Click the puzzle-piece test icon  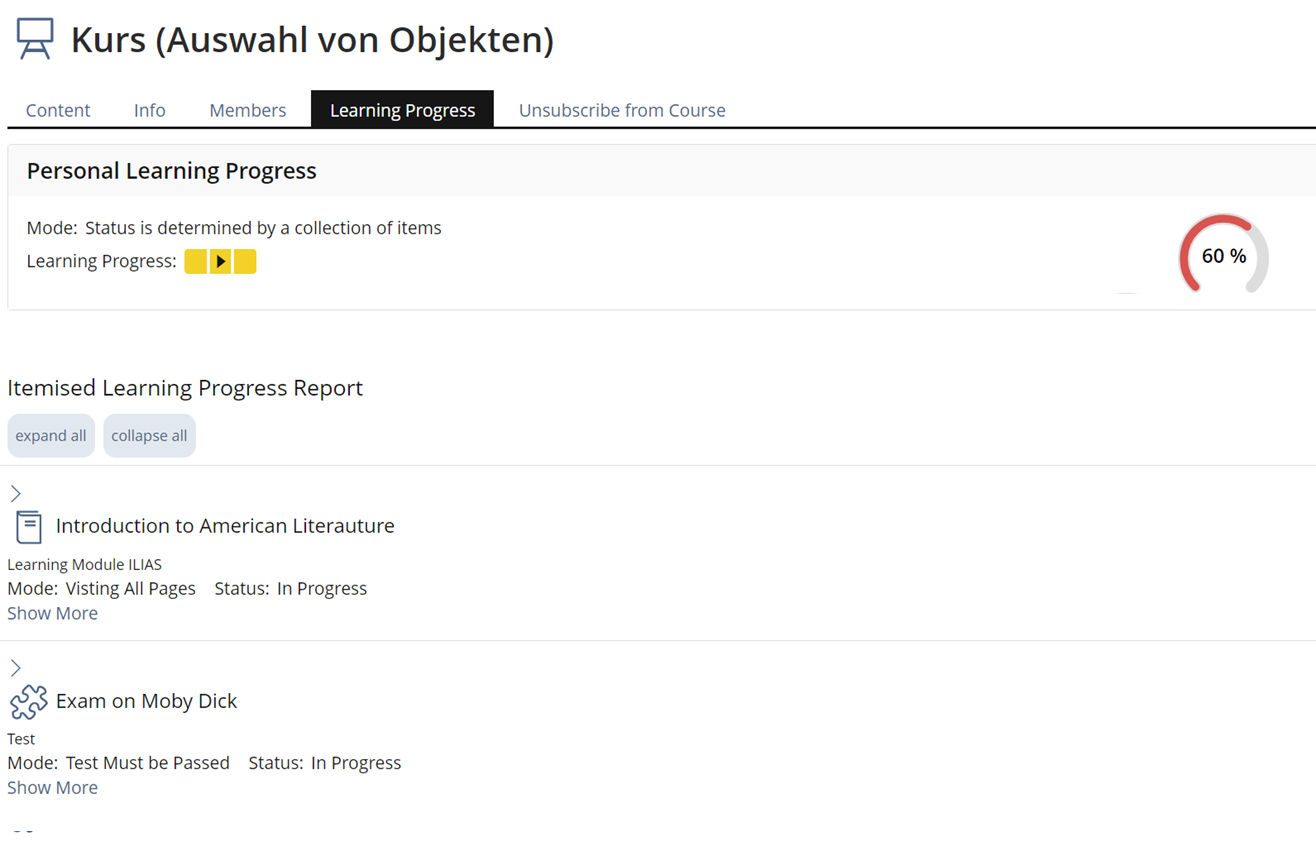29,702
